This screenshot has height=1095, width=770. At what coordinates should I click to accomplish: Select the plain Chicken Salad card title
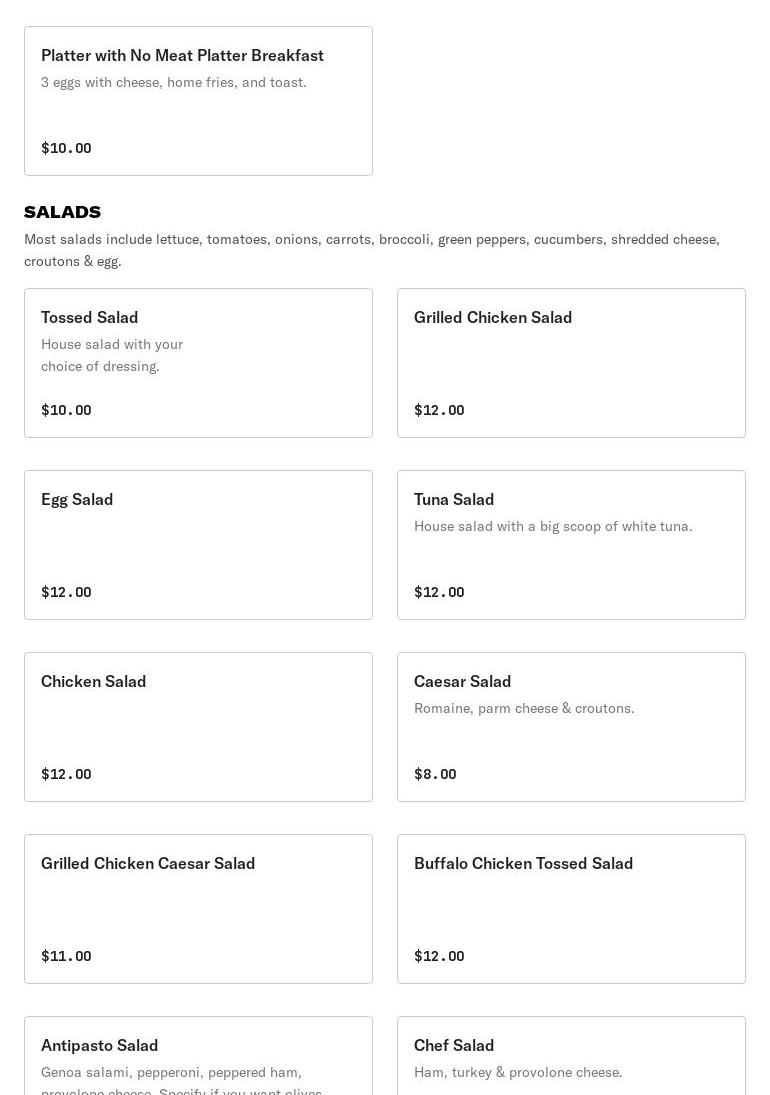[93, 681]
